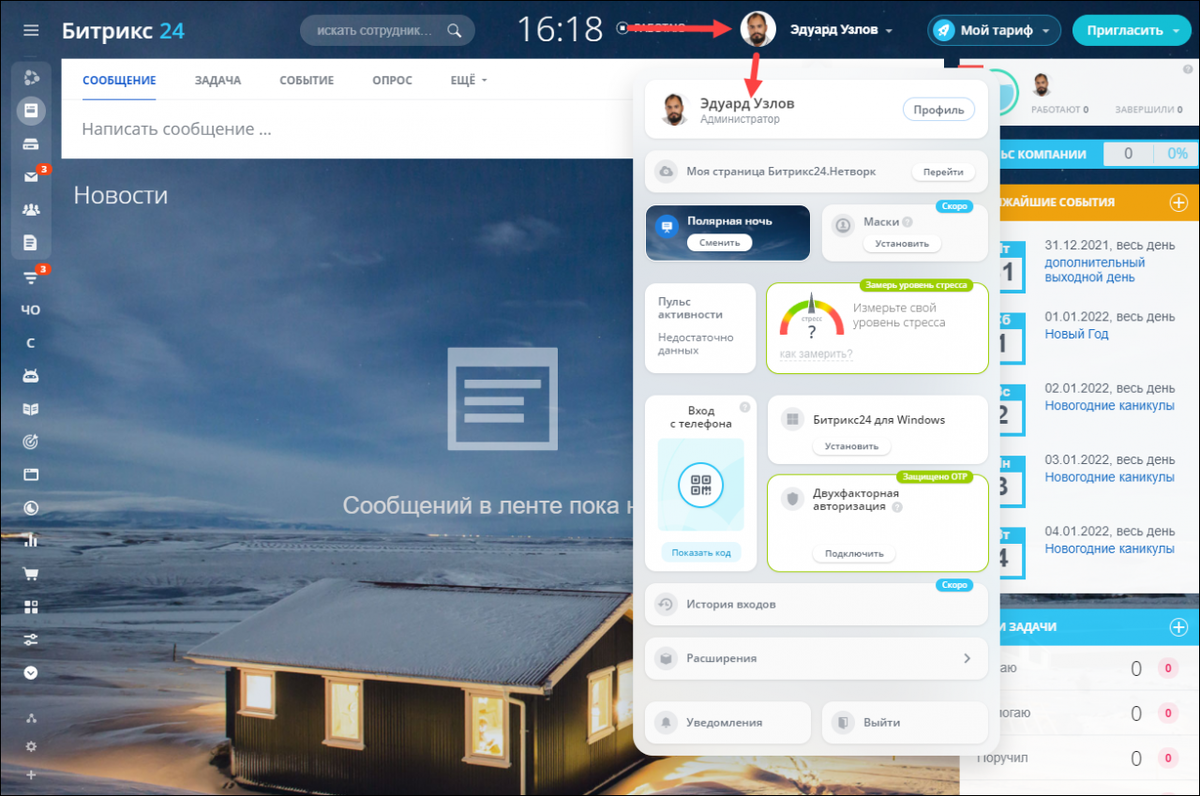This screenshot has height=796, width=1200.
Task: Open Уведомления in the profile popup
Action: click(728, 722)
